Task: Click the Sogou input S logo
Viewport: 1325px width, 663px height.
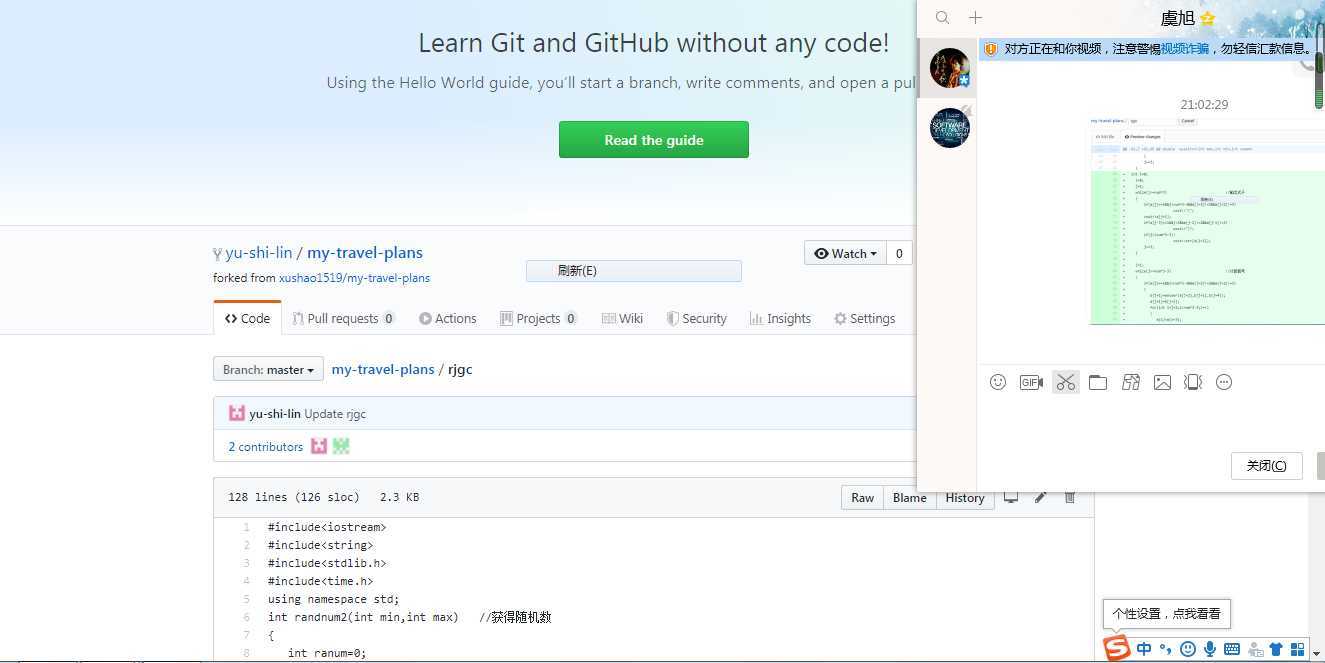Action: (1116, 648)
